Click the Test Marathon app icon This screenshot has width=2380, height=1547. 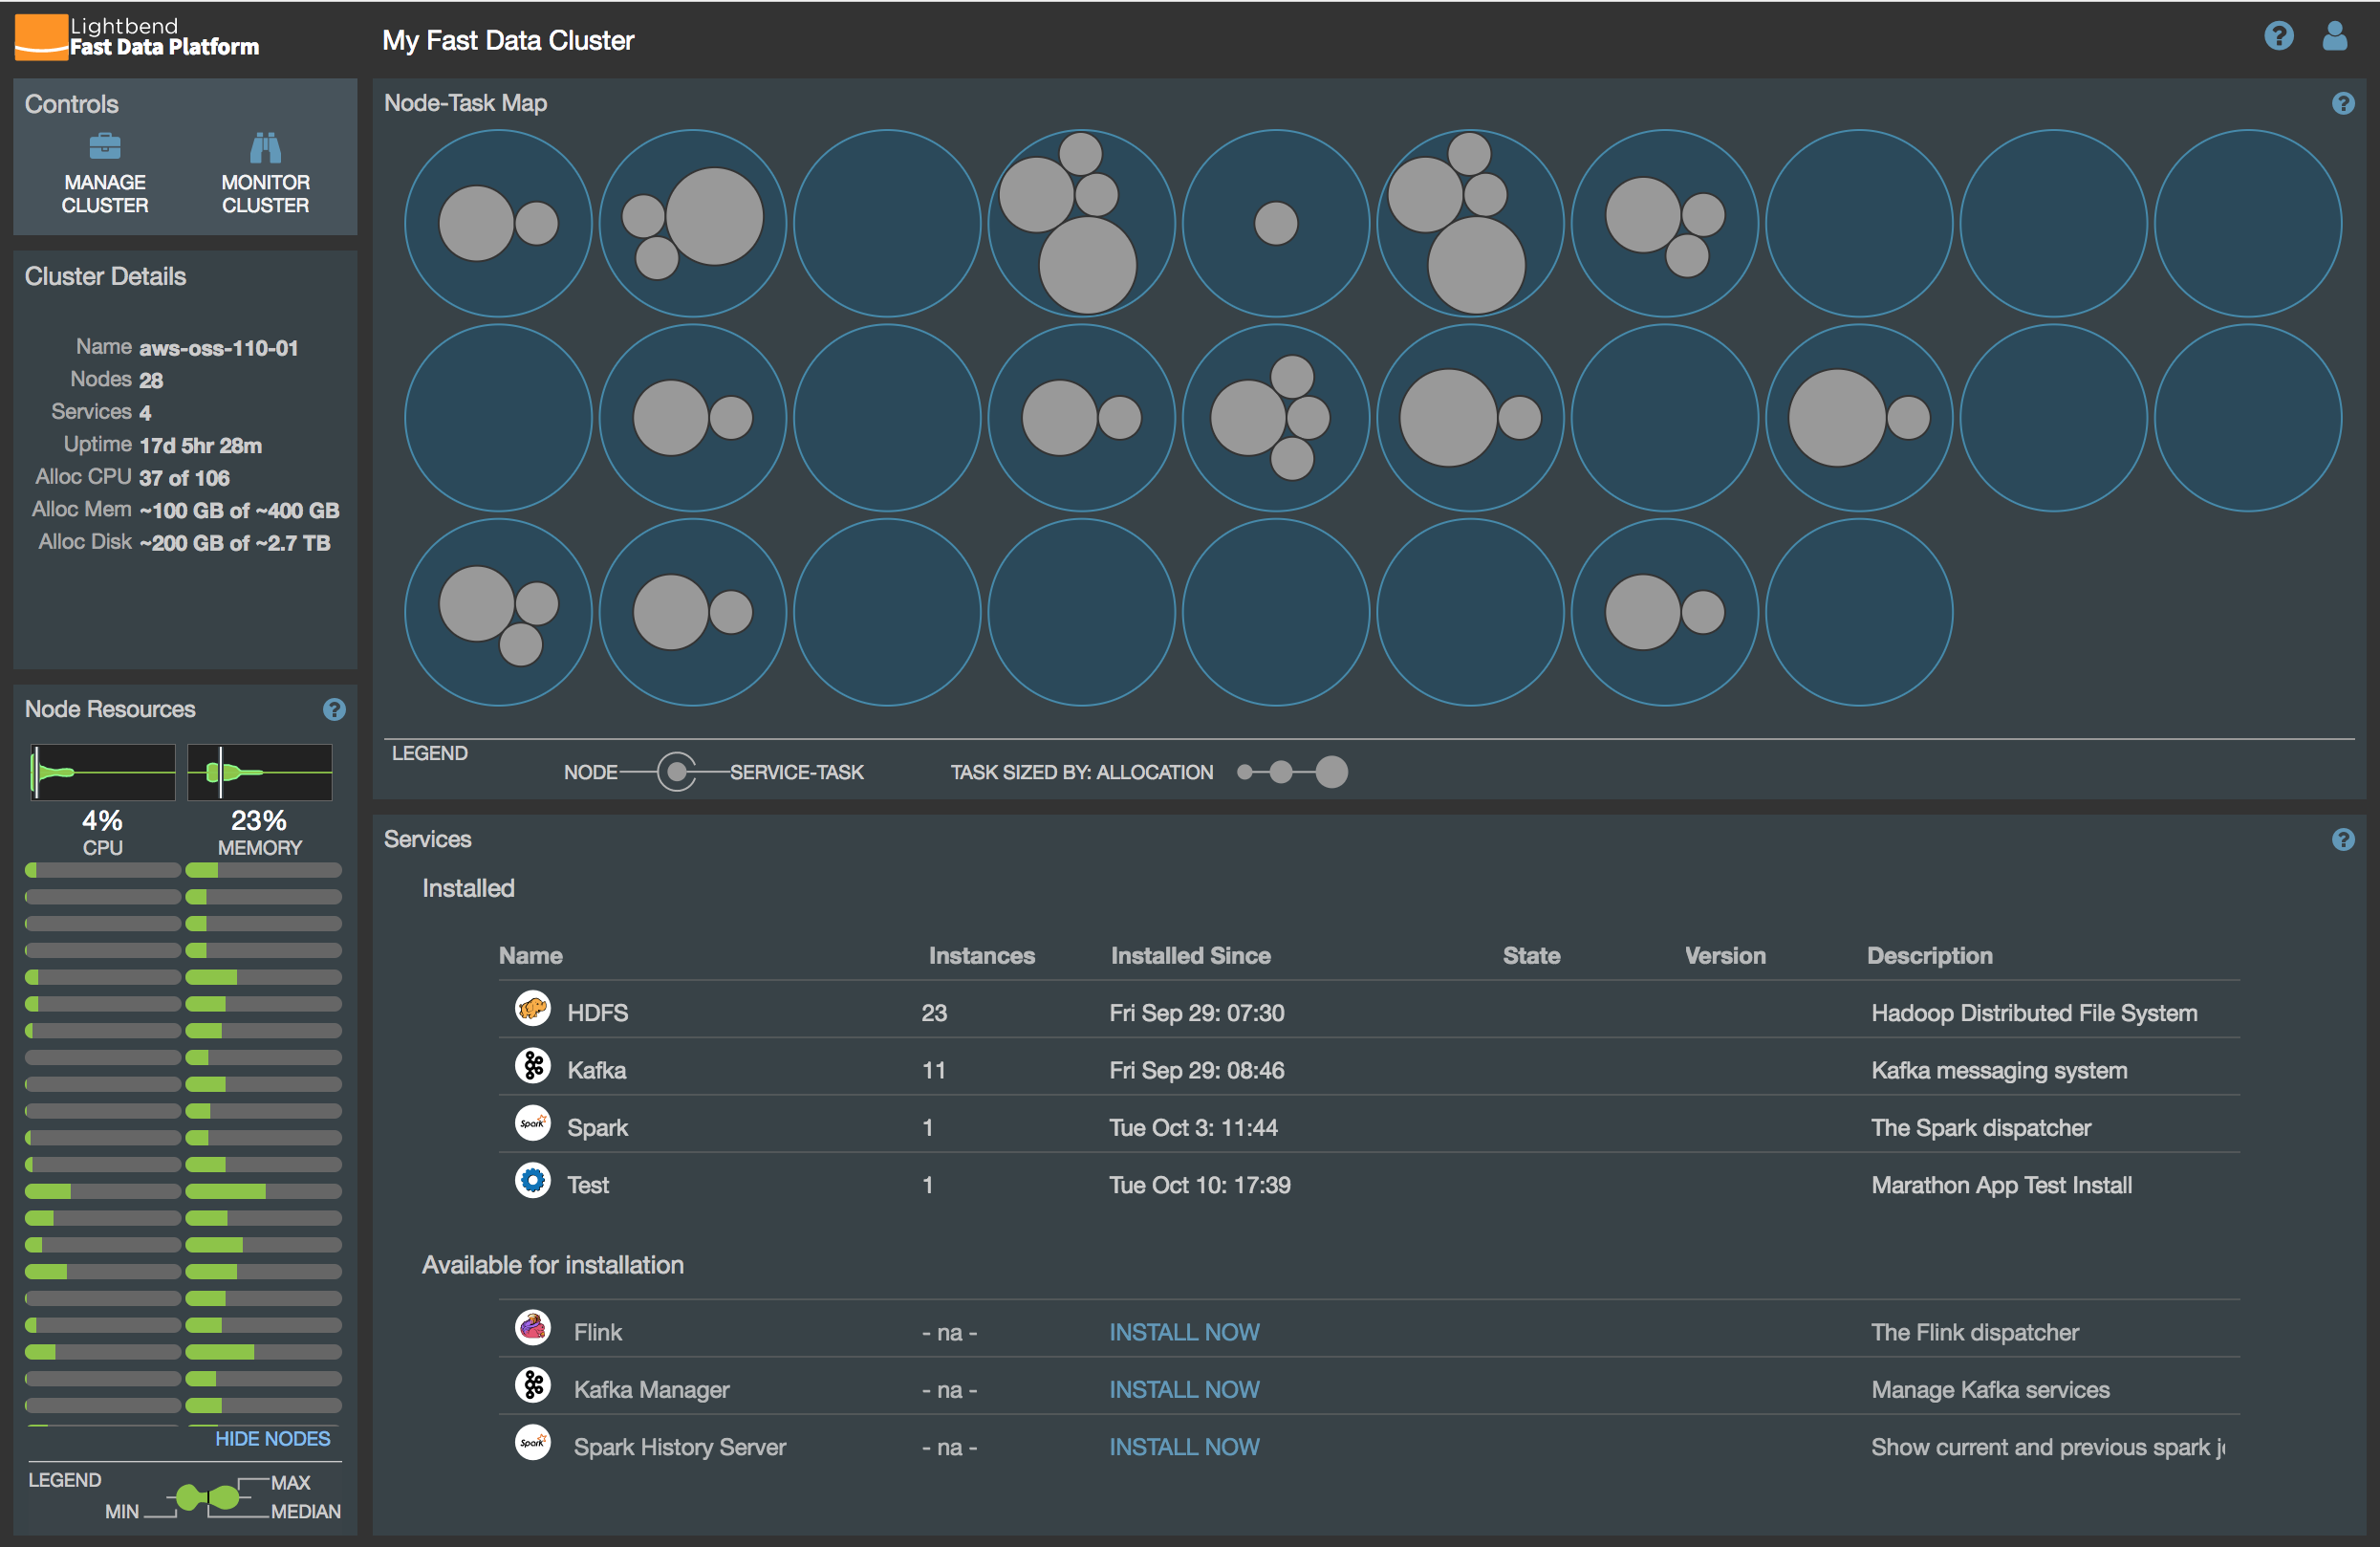coord(532,1185)
